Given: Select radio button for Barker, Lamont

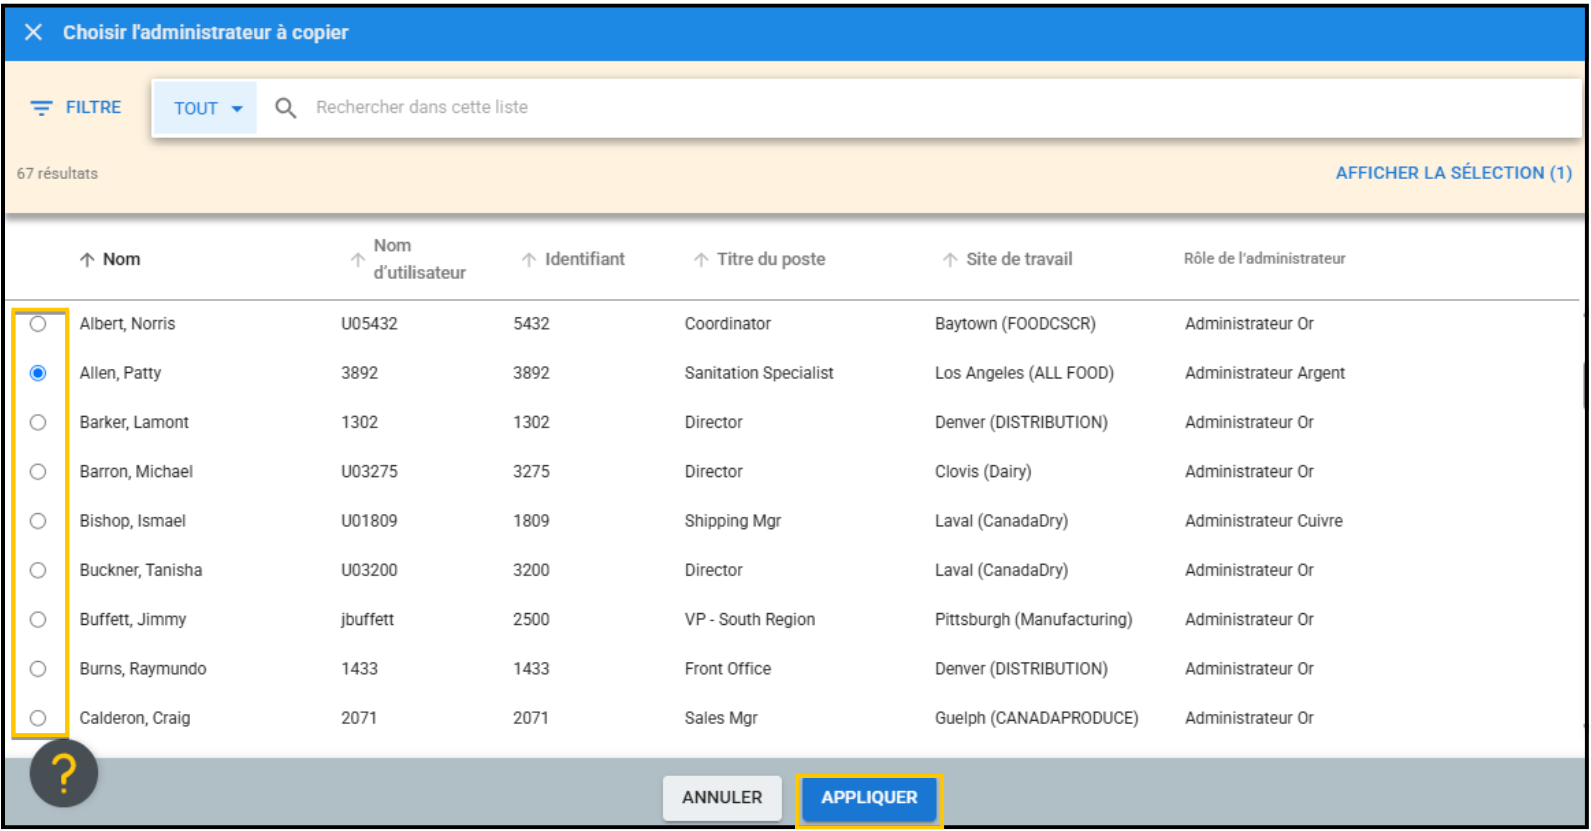Looking at the screenshot, I should 38,422.
